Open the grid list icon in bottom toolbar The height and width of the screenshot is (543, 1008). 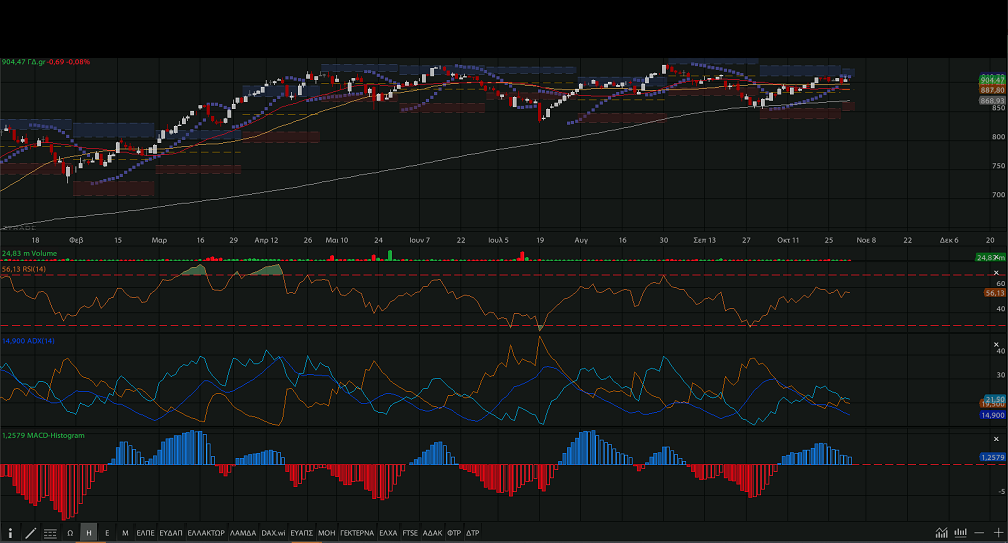50,533
